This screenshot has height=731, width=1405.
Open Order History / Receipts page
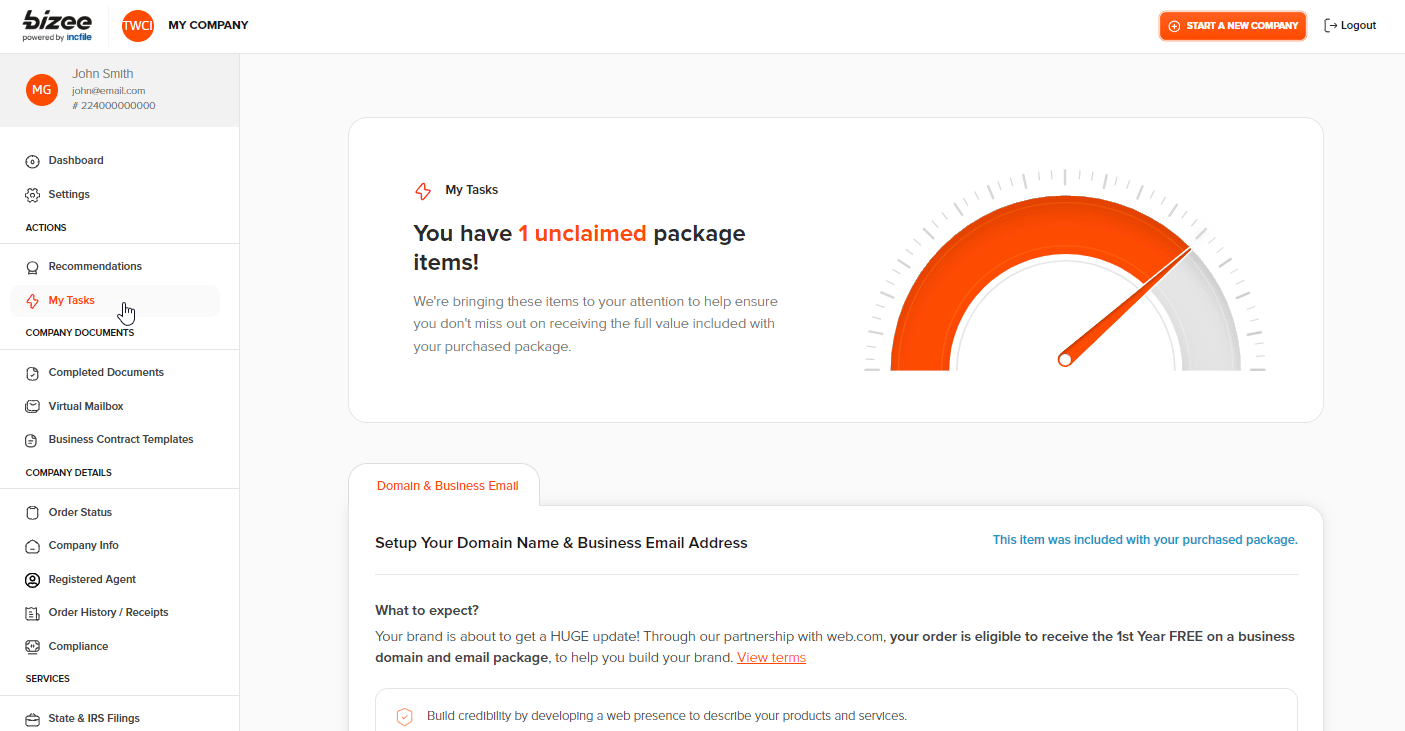pos(108,613)
